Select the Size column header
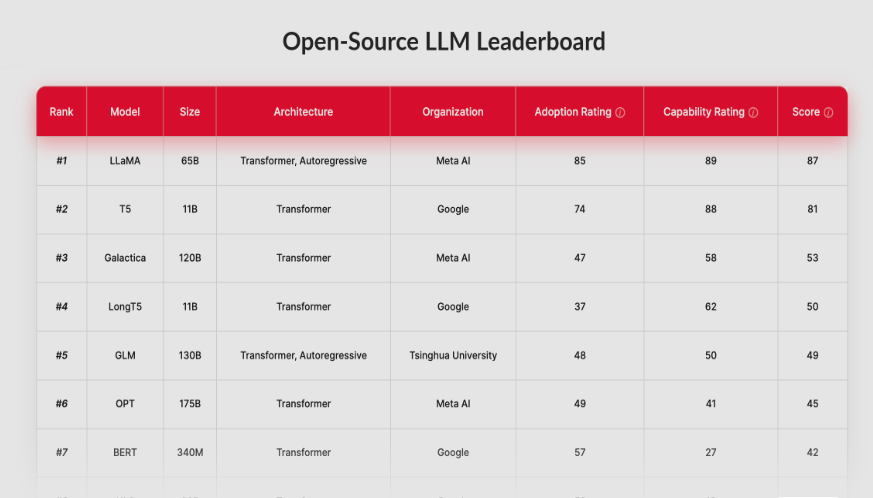873x498 pixels. tap(190, 112)
